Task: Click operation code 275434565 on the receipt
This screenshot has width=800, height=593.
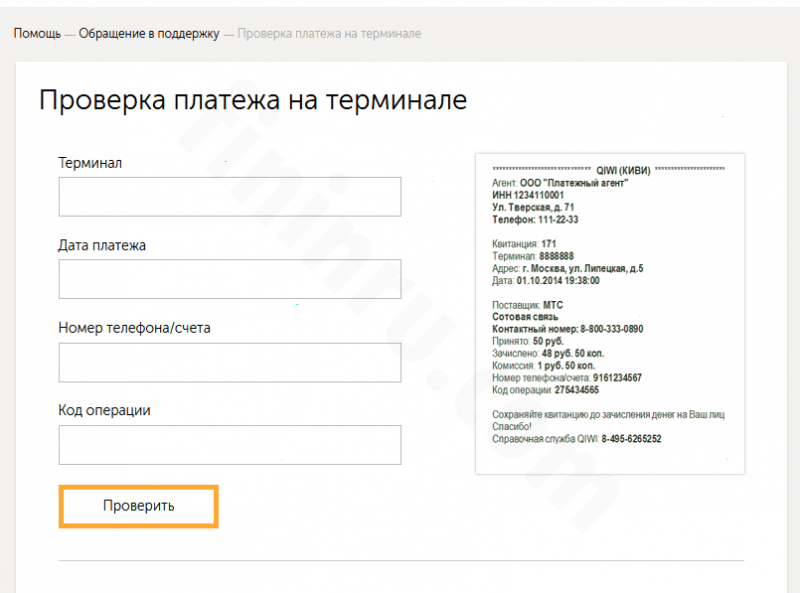Action: tap(577, 390)
